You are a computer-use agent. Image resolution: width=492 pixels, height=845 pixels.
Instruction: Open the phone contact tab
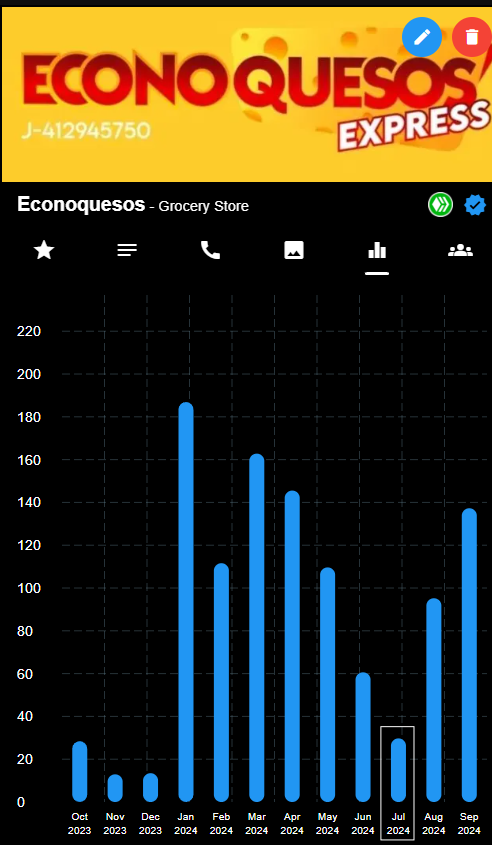coord(210,250)
